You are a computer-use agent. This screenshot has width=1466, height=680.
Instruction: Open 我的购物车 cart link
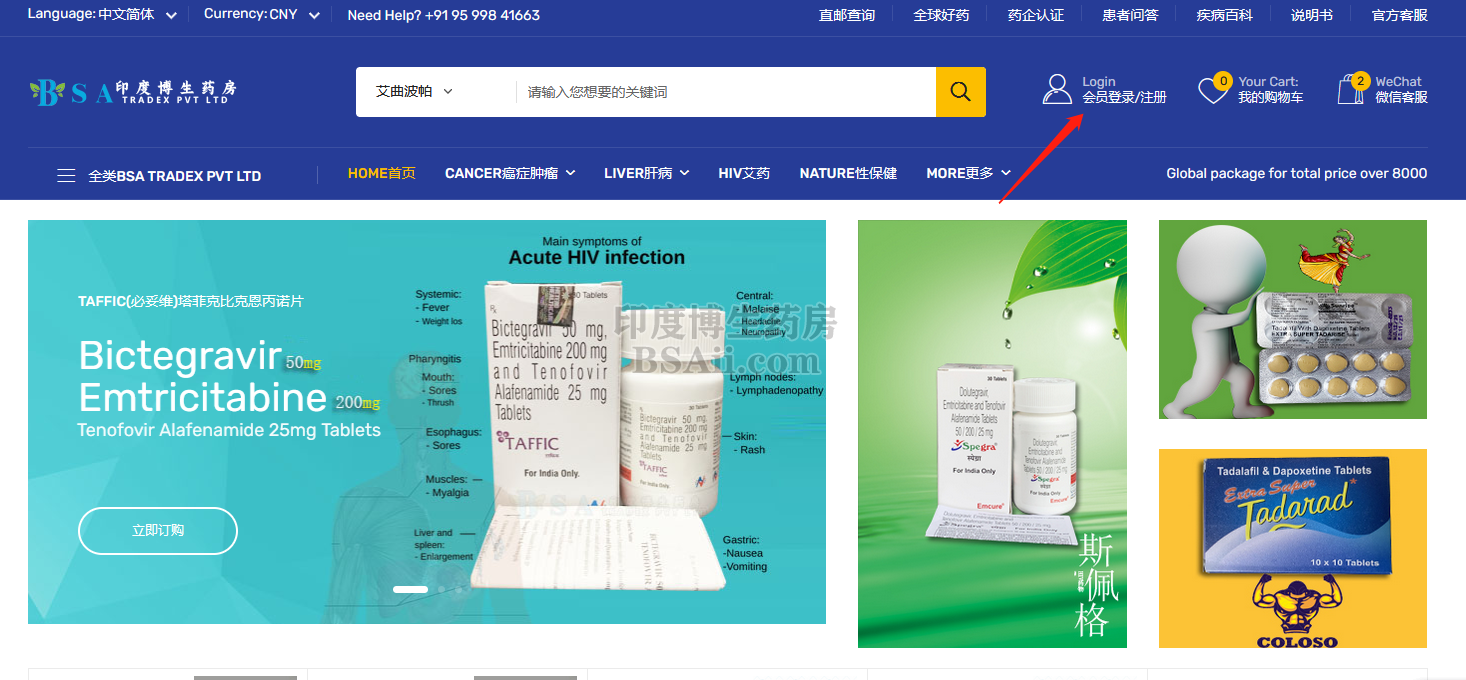pyautogui.click(x=1271, y=98)
